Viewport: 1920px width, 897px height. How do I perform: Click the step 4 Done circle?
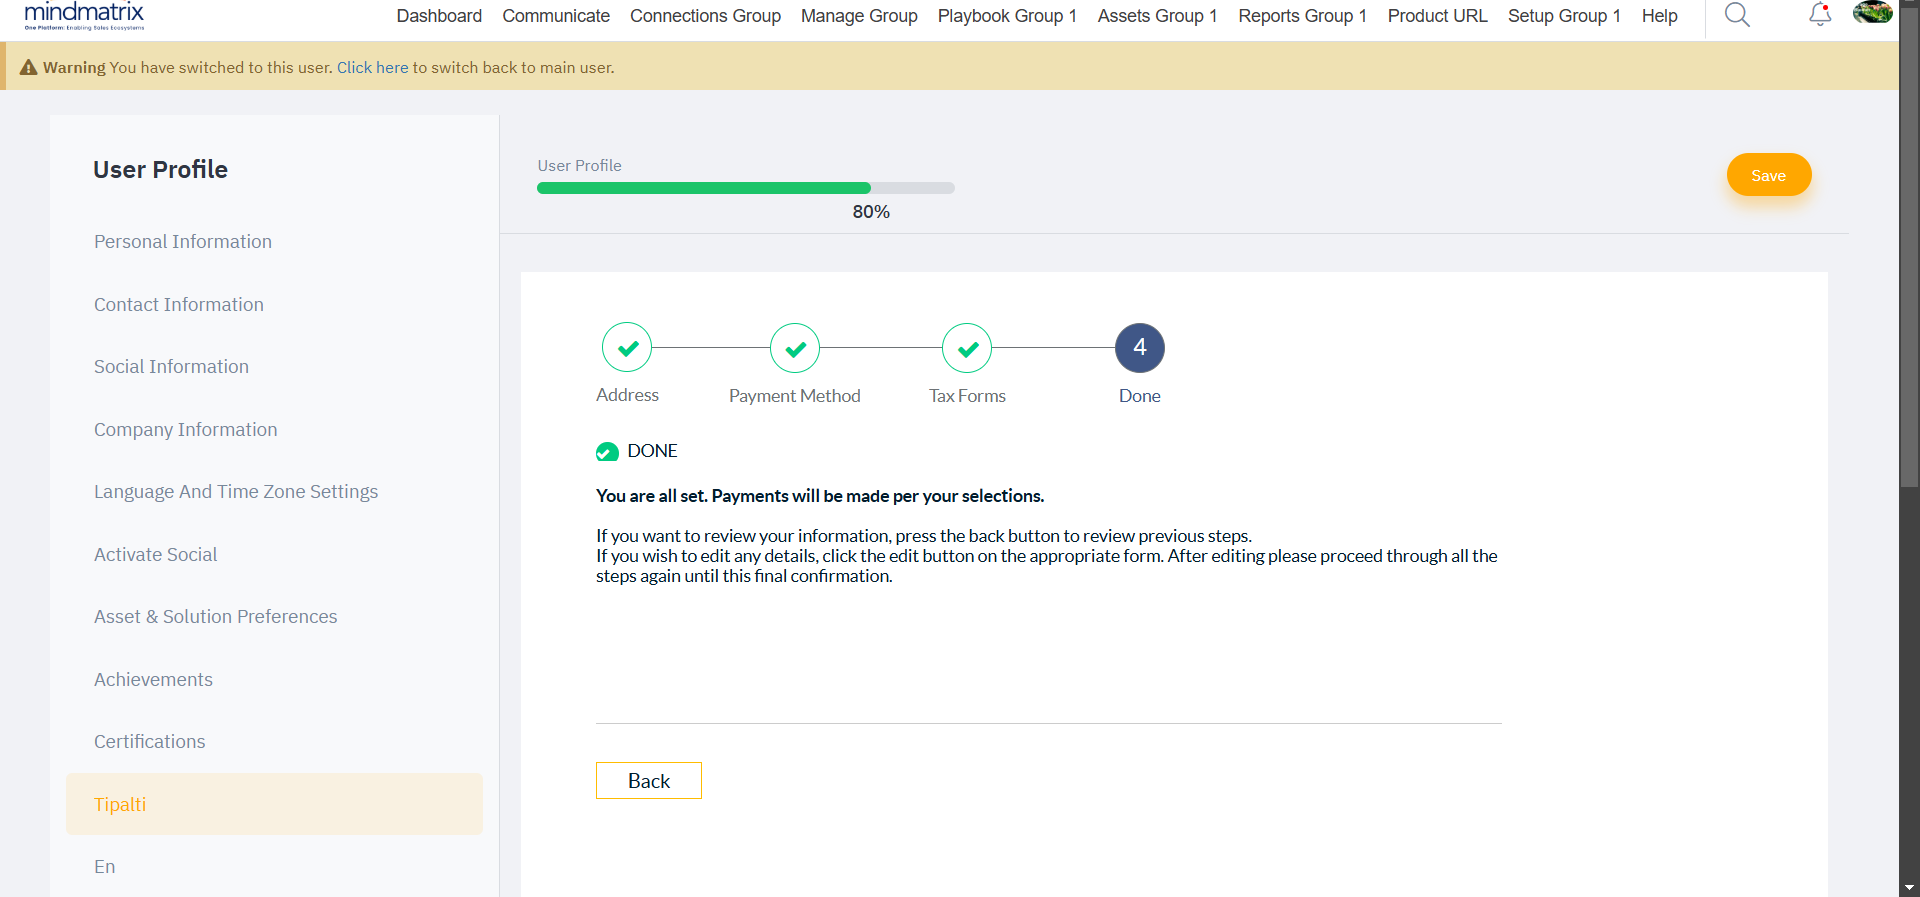coord(1139,348)
